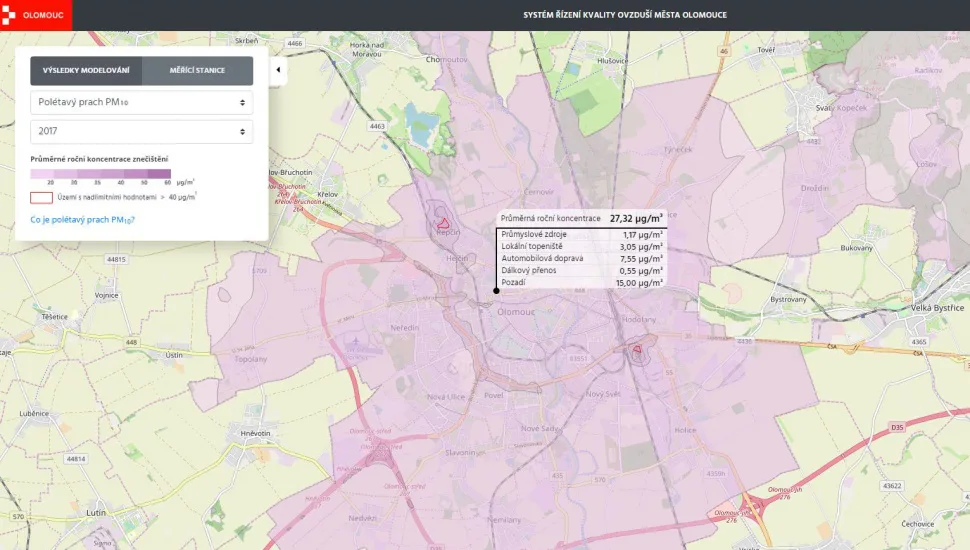The image size is (970, 550).
Task: Click the darkest legend color swatch
Action: point(159,174)
